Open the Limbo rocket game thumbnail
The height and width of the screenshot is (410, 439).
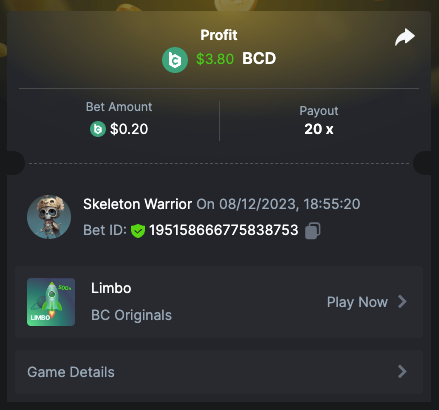51,302
